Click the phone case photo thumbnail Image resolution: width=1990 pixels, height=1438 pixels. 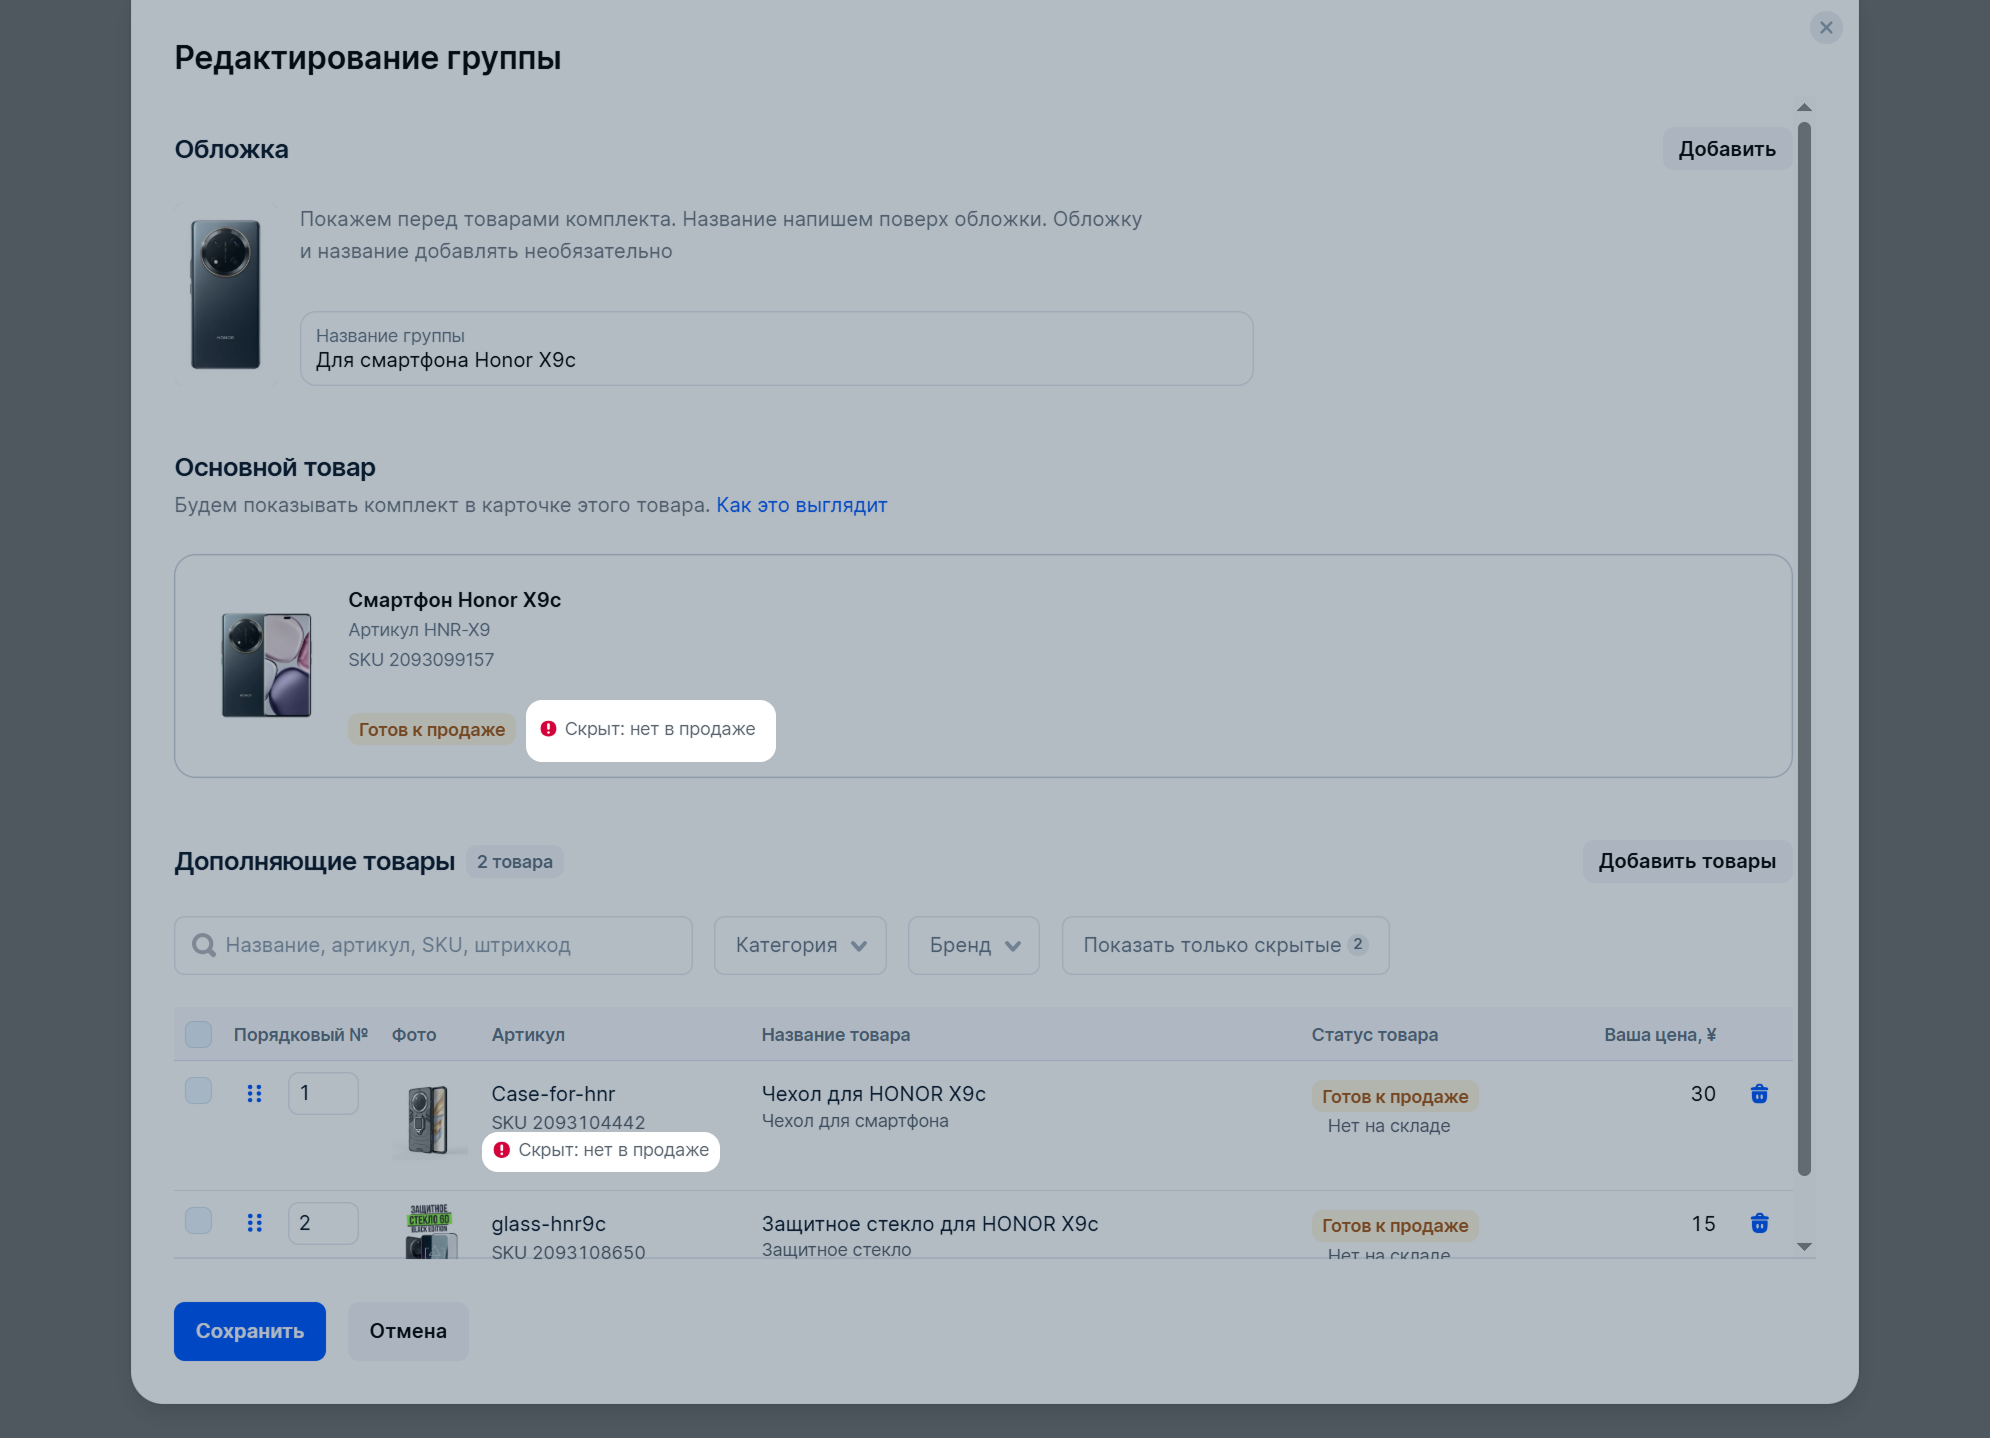pos(429,1121)
